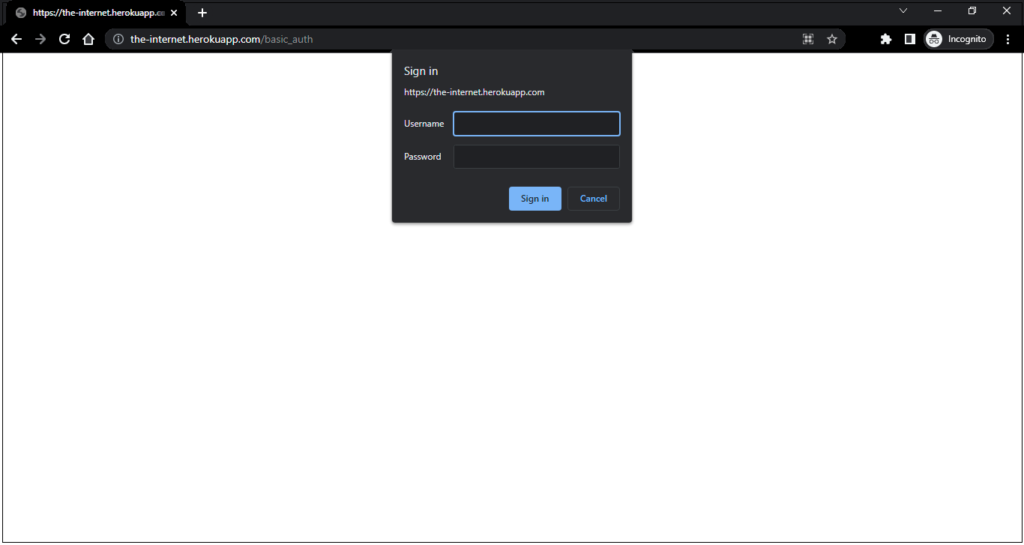Select the the-internet.herokuapp.com tab

coord(96,13)
